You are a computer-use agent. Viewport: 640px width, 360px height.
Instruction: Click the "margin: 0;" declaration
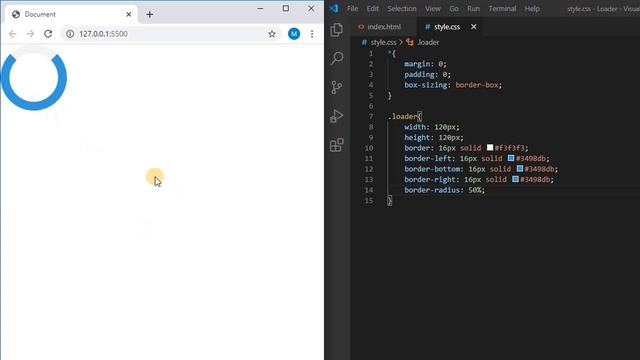click(425, 64)
